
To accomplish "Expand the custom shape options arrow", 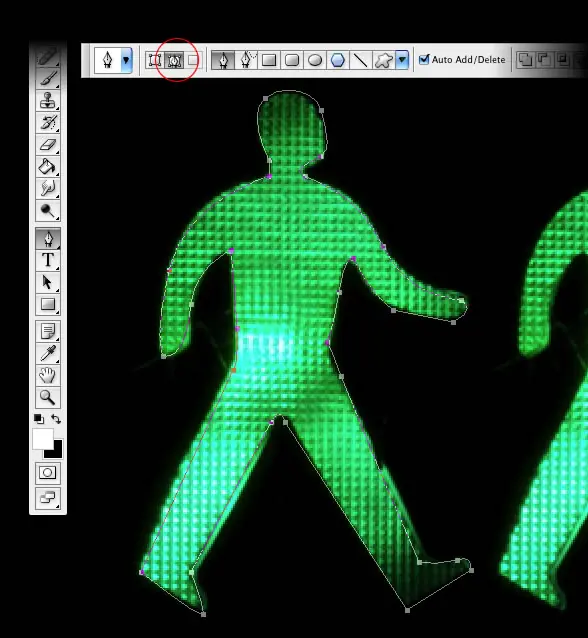I will point(402,60).
